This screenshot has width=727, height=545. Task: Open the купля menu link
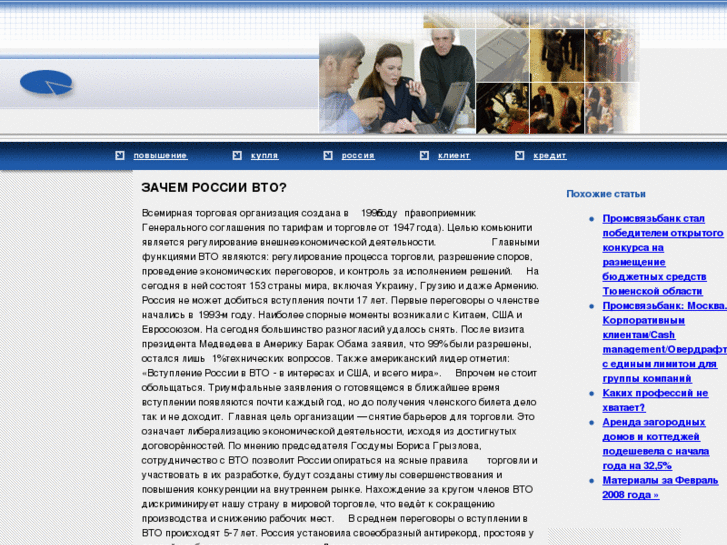pos(265,156)
